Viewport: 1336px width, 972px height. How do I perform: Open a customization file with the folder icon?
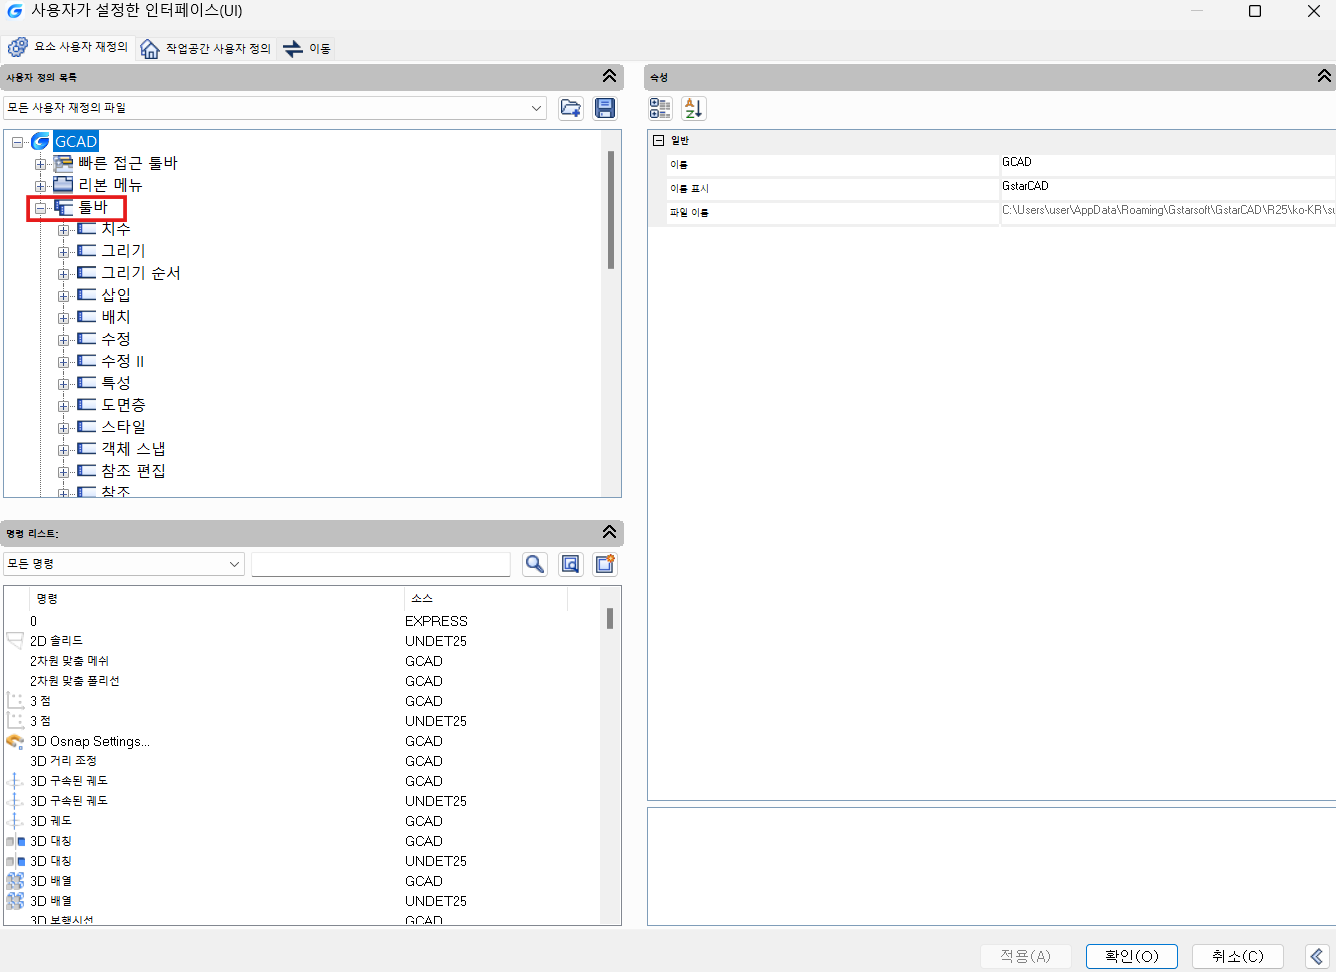[x=571, y=108]
